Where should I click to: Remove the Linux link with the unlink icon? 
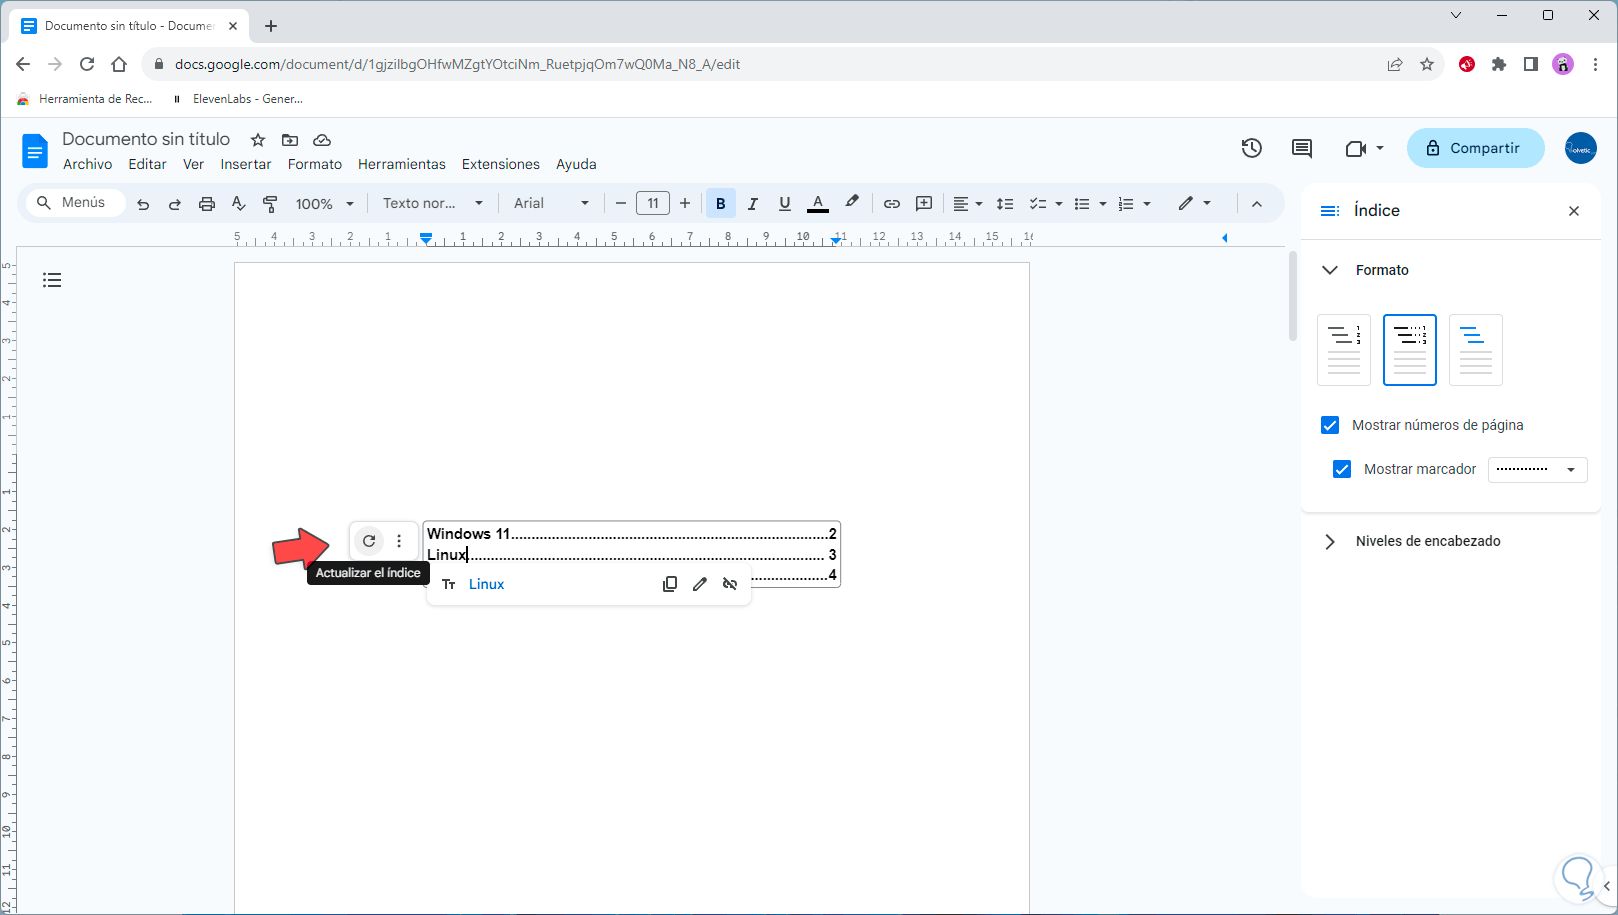pos(730,584)
